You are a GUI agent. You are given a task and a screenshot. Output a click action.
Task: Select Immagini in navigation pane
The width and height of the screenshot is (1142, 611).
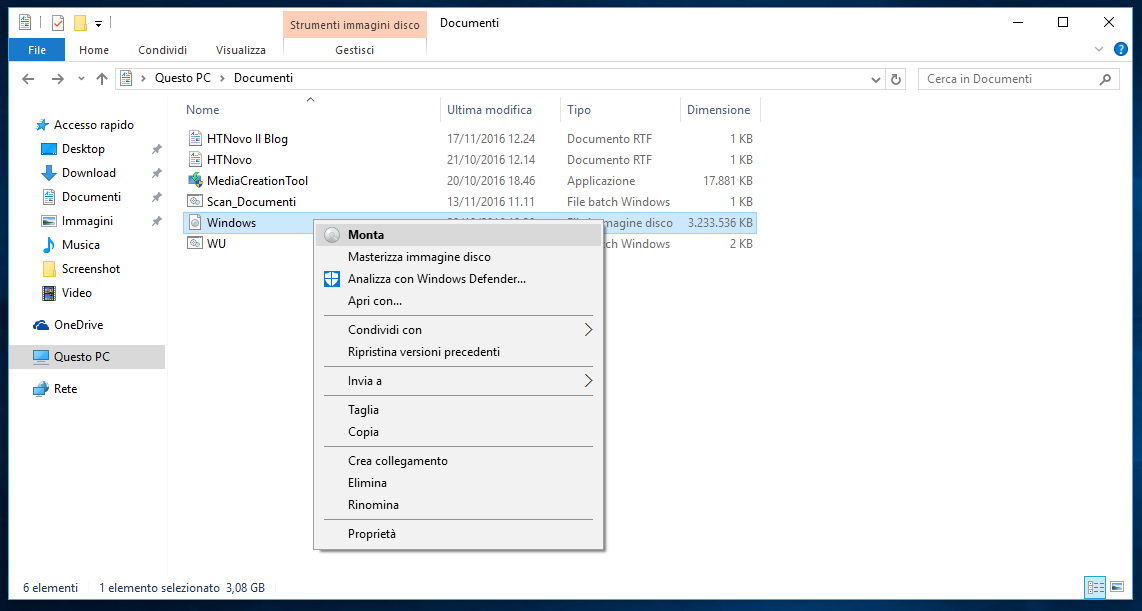coord(87,221)
